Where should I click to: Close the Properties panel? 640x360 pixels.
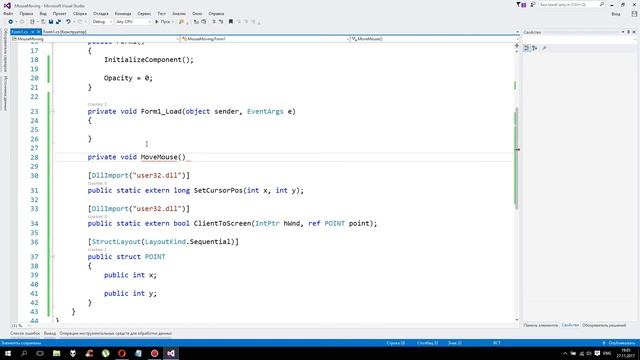pyautogui.click(x=634, y=32)
